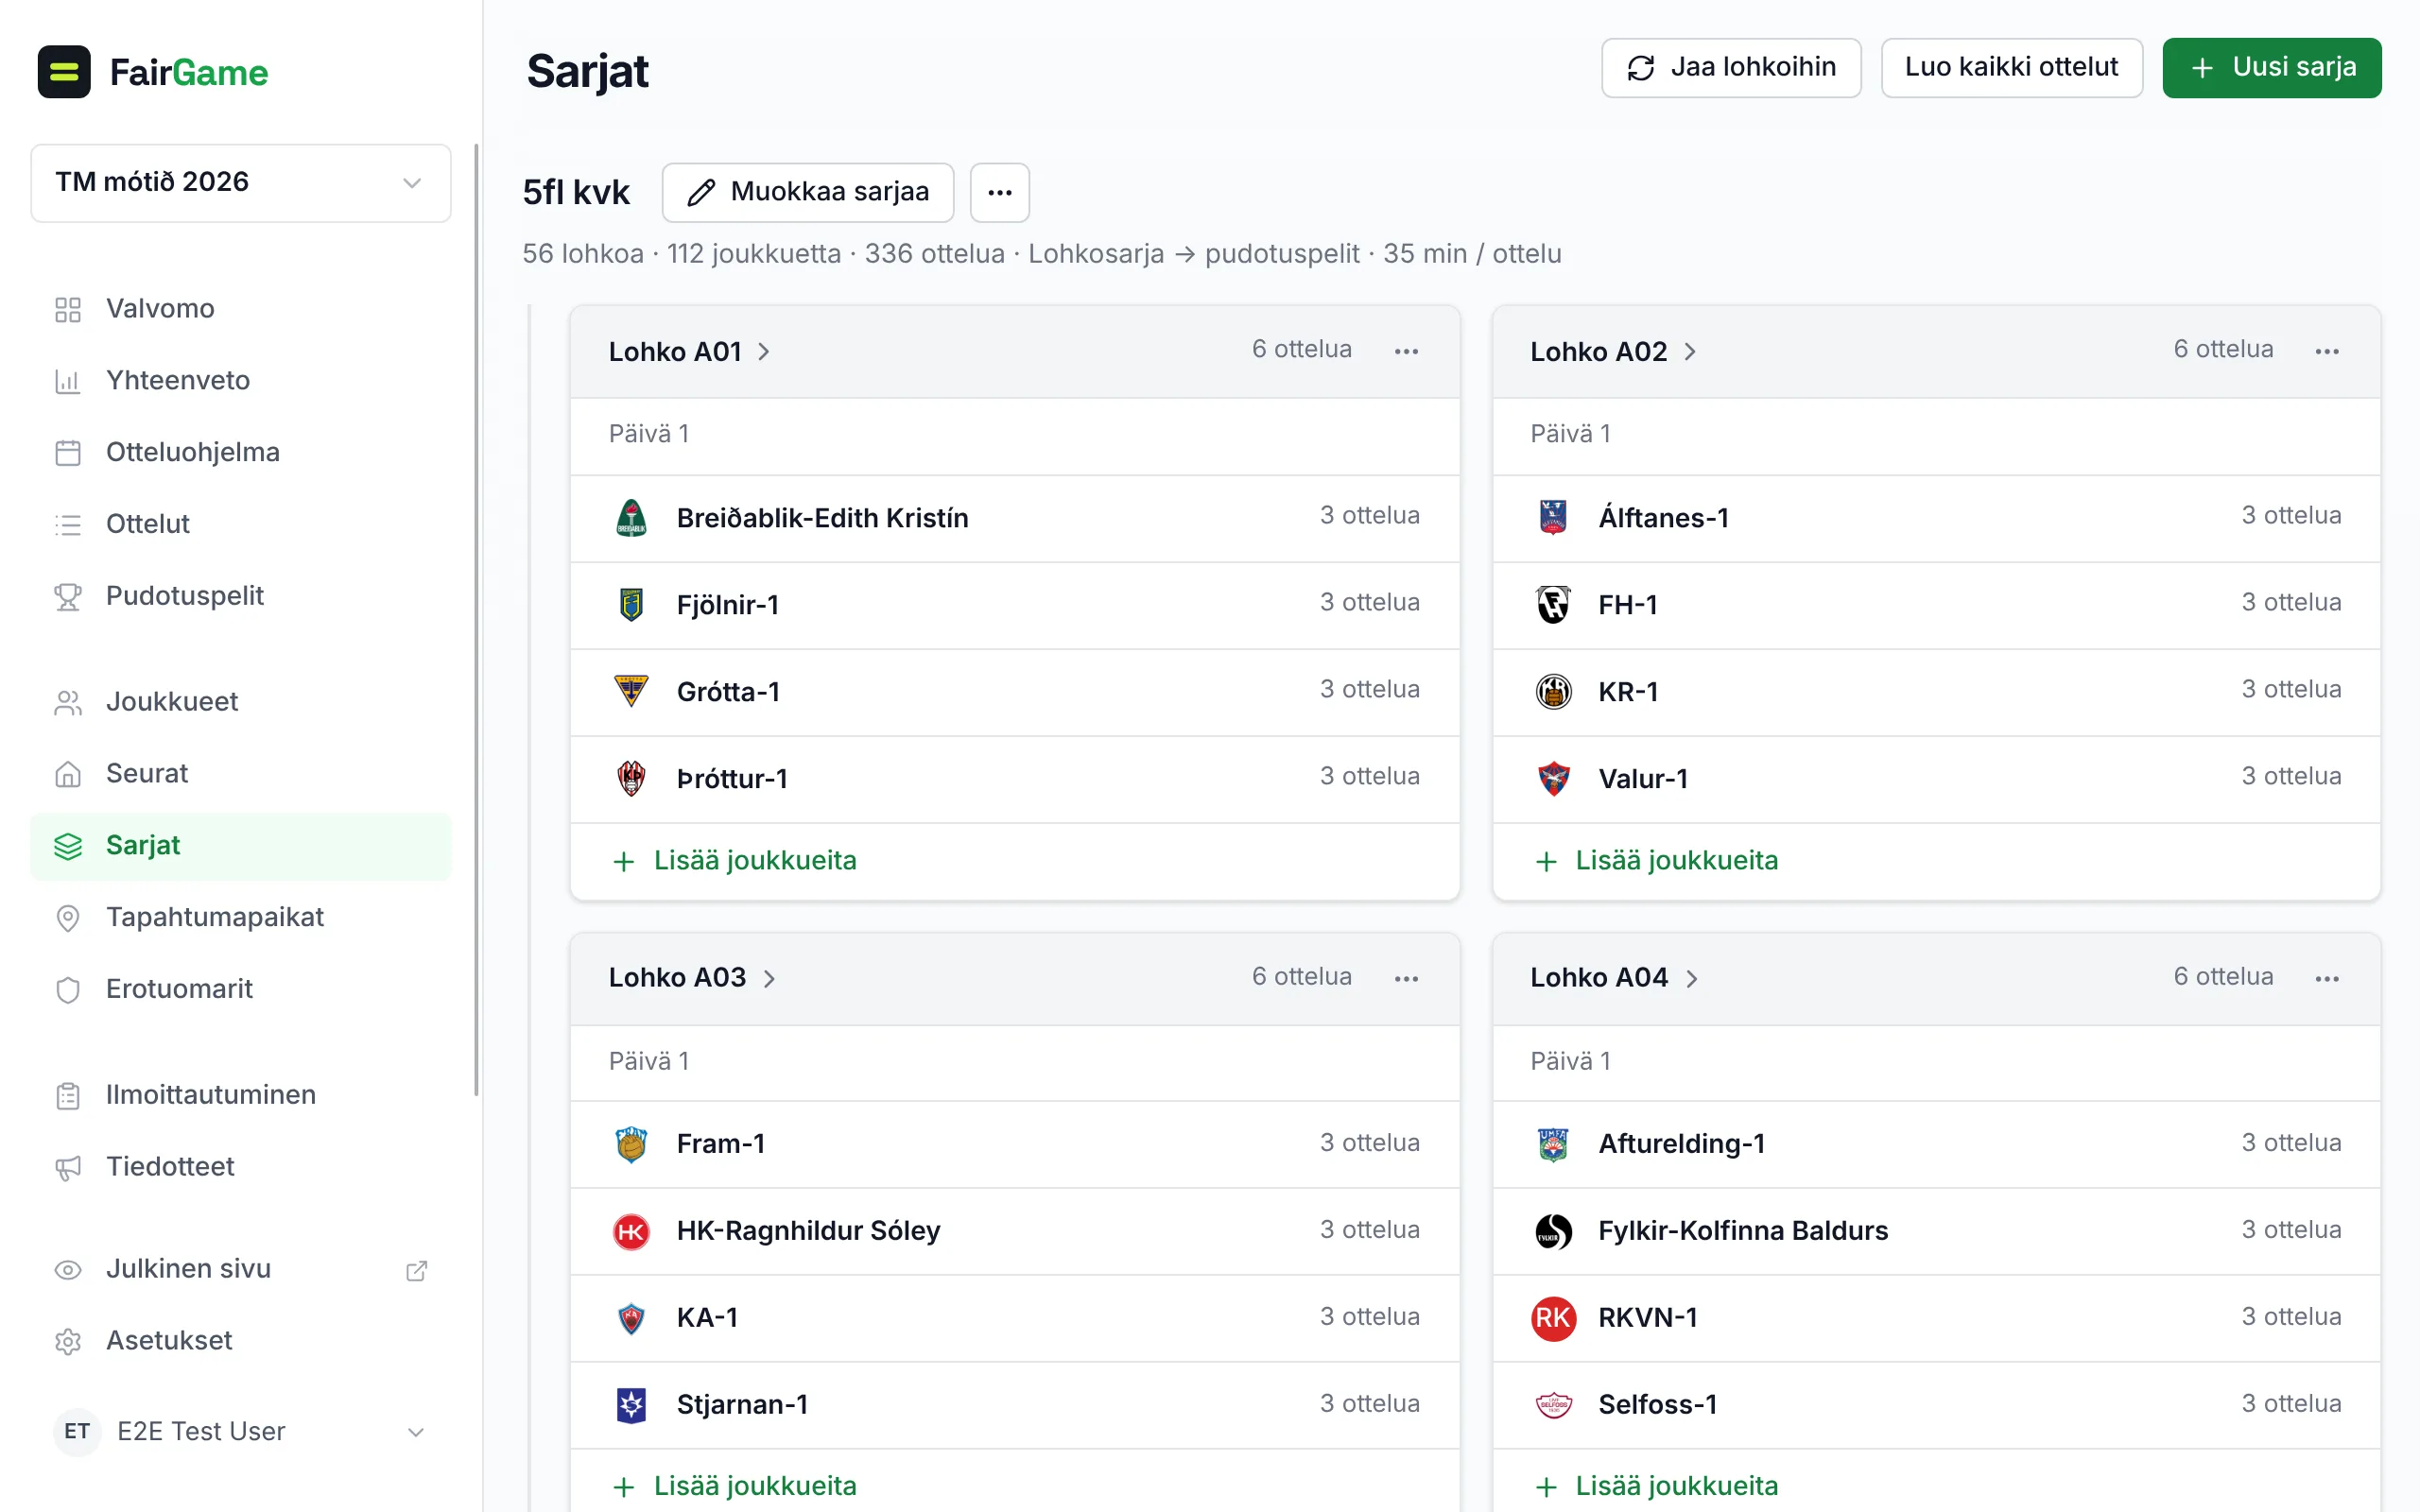The width and height of the screenshot is (2420, 1512).
Task: Click the Stjarnan-1 star crest
Action: (x=631, y=1405)
